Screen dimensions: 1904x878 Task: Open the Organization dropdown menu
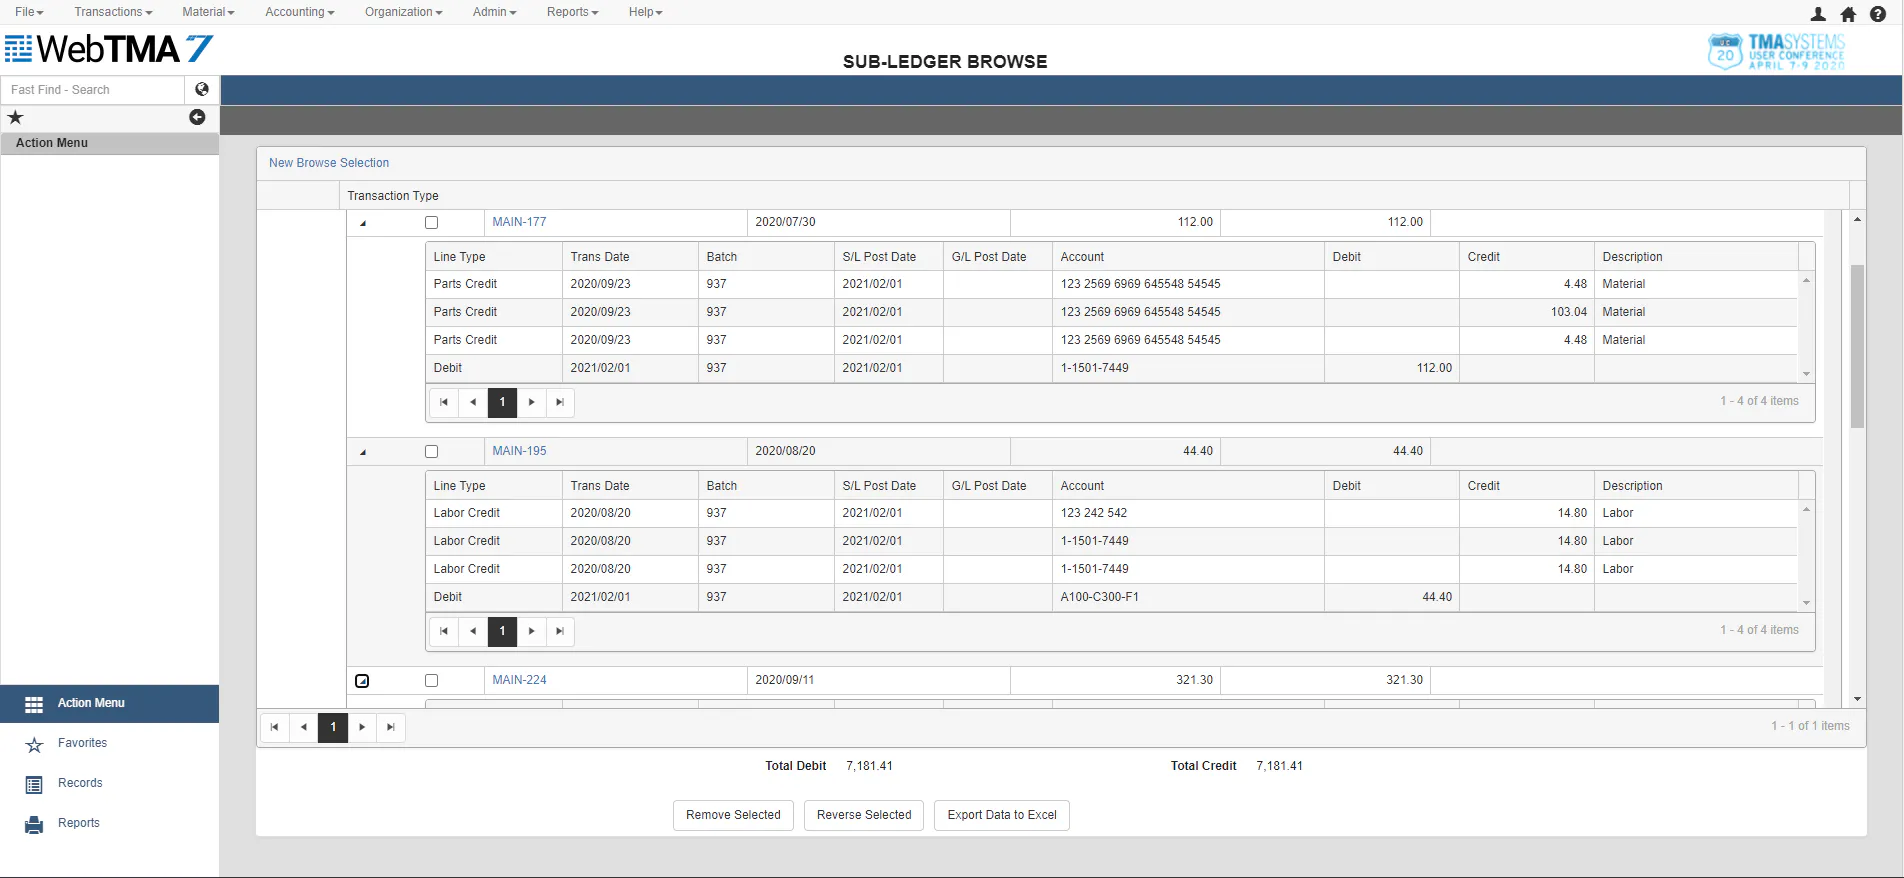click(x=403, y=12)
